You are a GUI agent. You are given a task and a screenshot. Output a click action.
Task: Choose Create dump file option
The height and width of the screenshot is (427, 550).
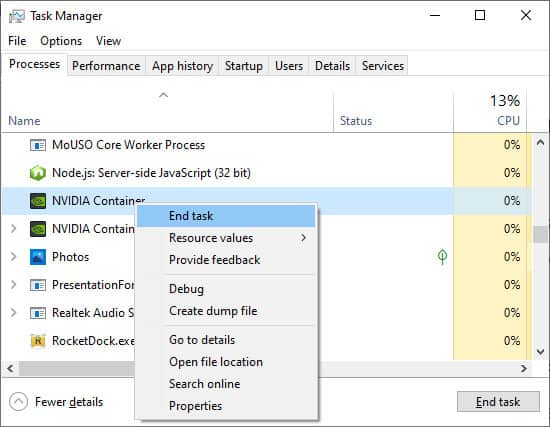coord(226,311)
